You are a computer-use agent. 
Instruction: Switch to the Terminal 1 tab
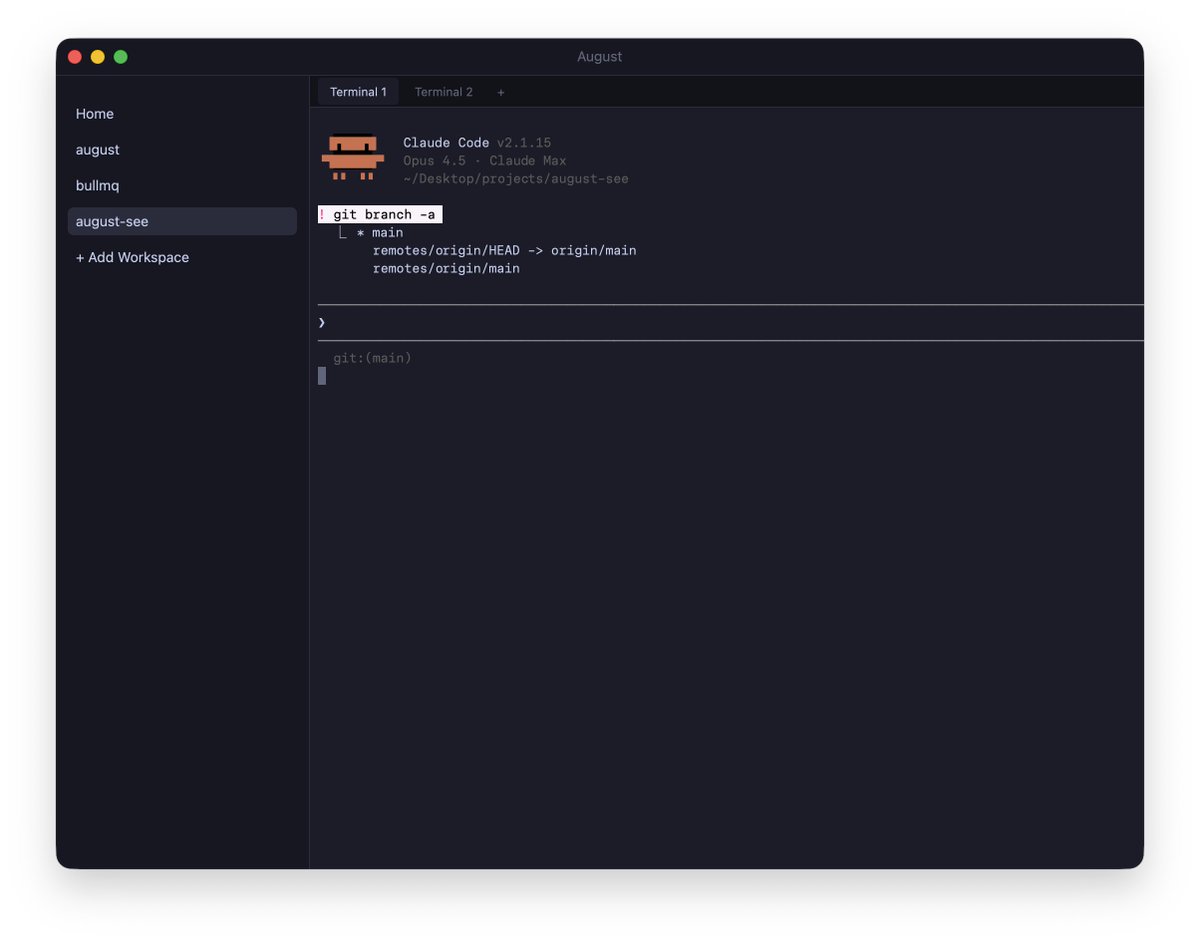click(358, 92)
